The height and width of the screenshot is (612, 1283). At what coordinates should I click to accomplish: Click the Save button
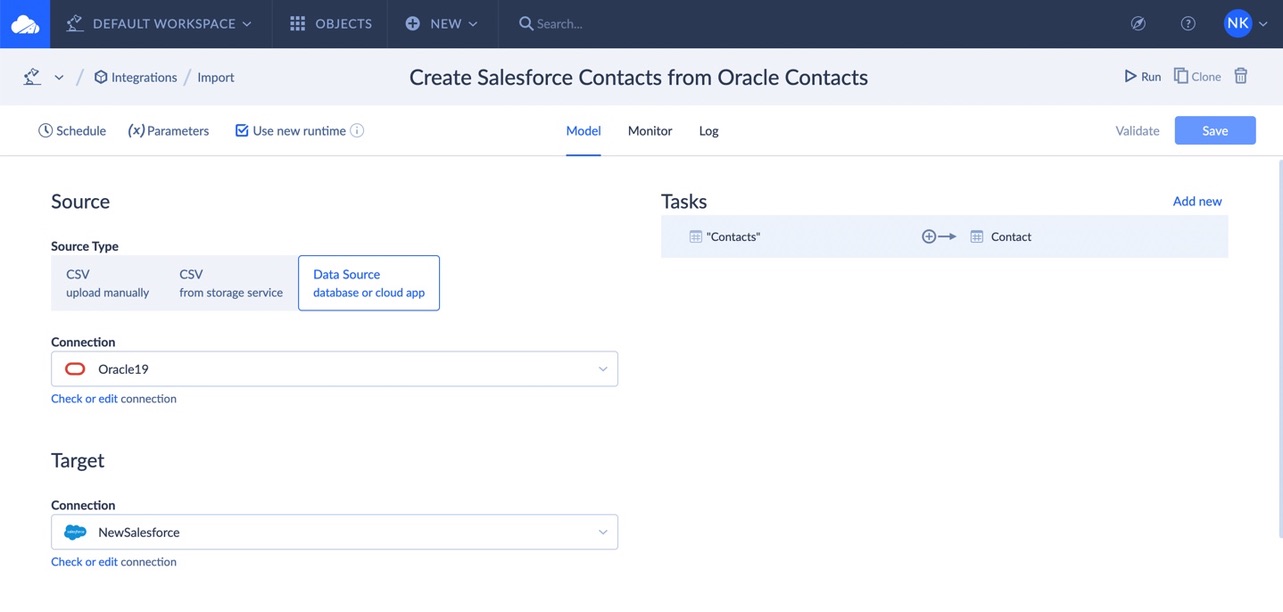pos(1215,131)
